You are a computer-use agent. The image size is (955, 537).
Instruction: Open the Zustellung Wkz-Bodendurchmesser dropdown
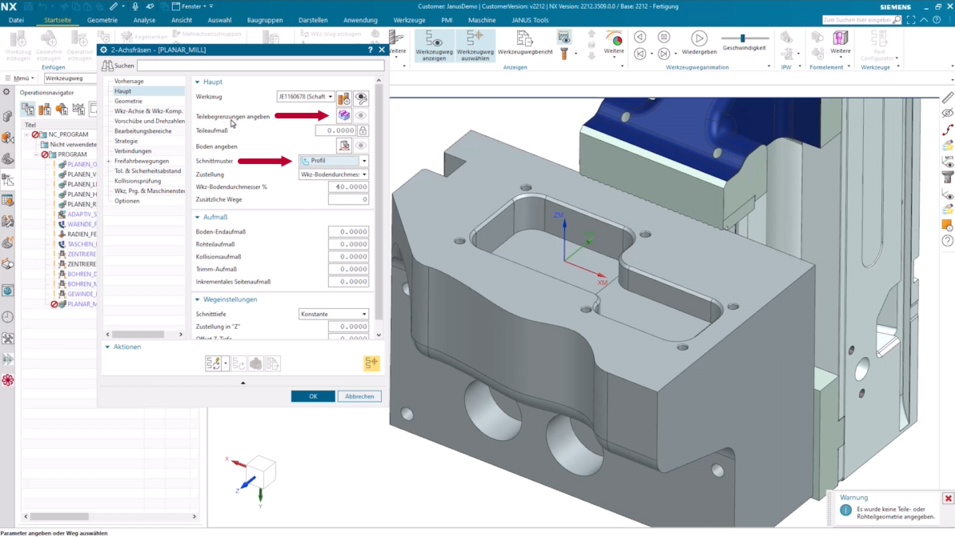[334, 174]
